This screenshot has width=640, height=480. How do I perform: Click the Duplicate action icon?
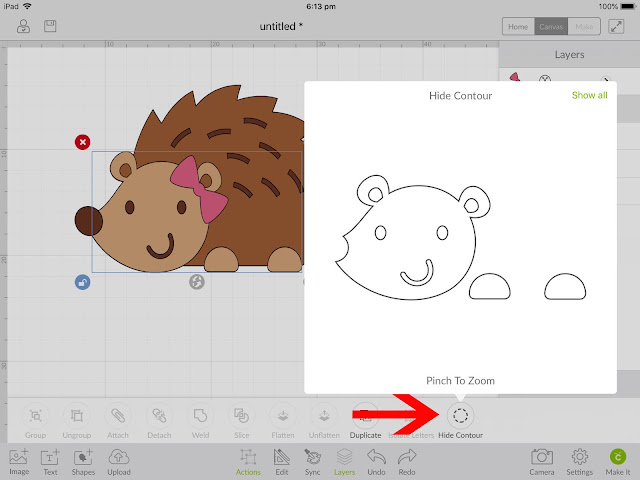[365, 416]
